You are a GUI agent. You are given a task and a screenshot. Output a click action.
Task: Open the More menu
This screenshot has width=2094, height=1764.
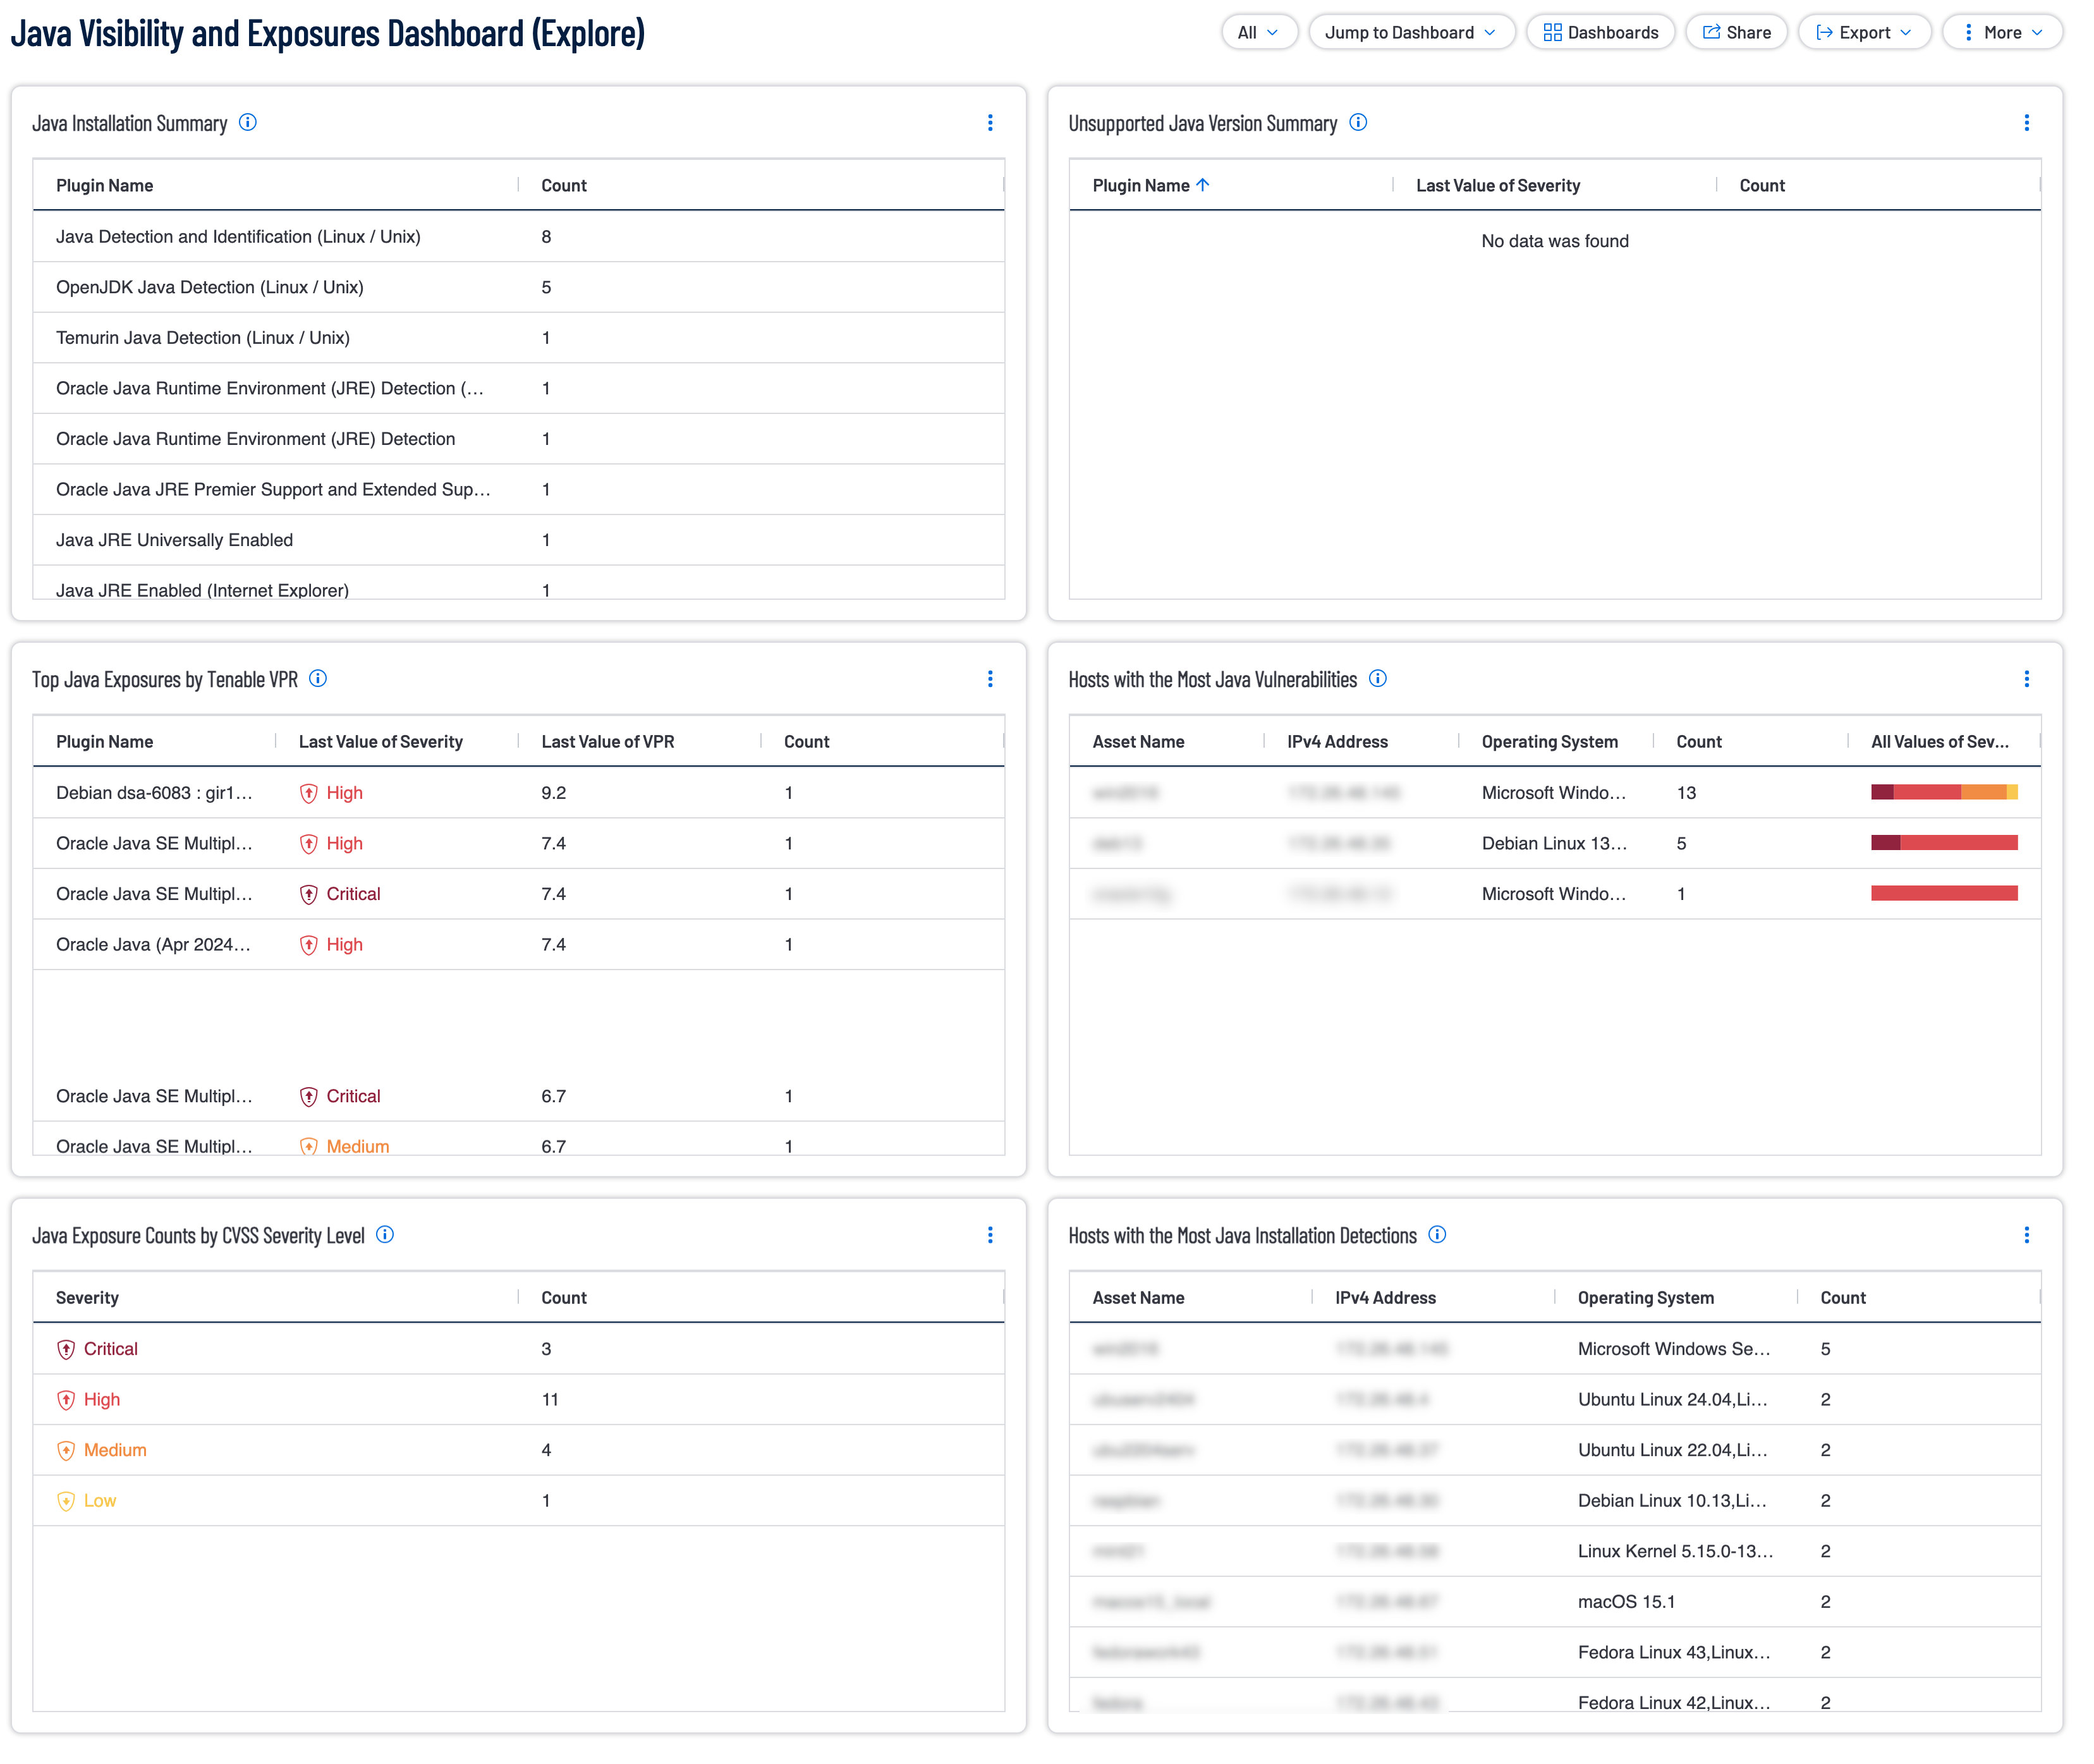(x=2003, y=31)
